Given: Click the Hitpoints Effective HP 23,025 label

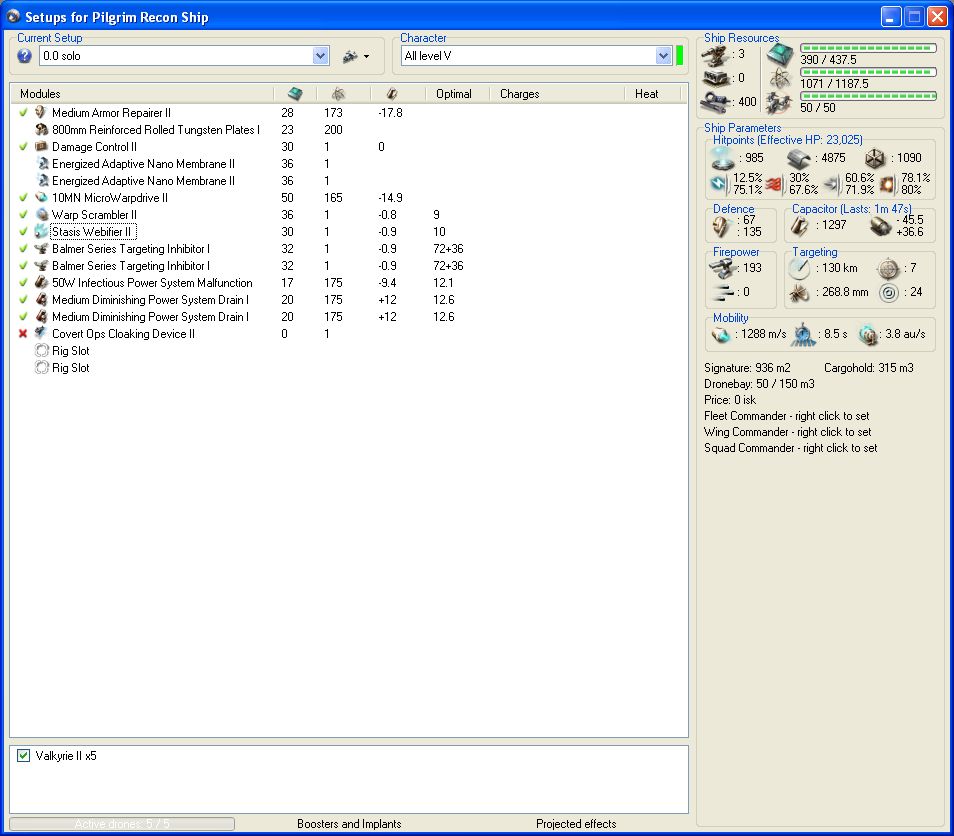Looking at the screenshot, I should tap(787, 140).
